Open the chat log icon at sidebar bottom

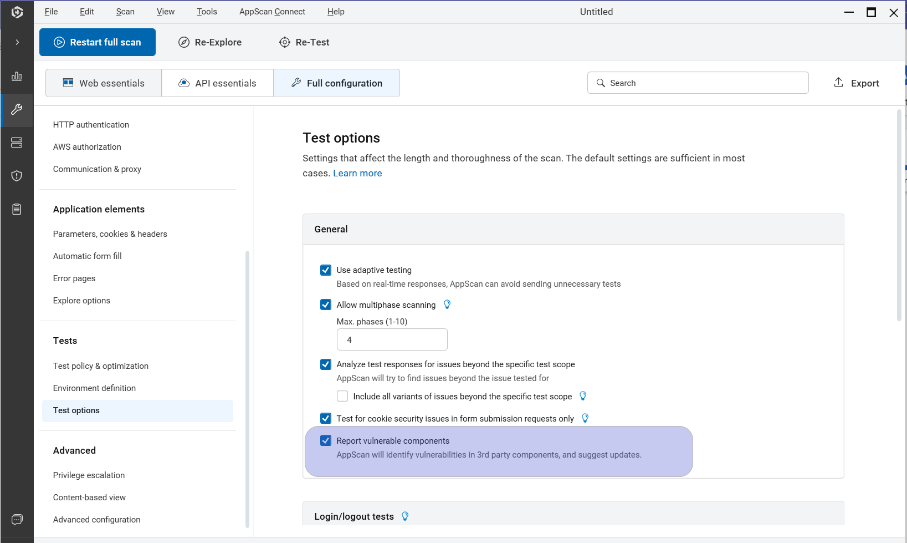point(17,519)
